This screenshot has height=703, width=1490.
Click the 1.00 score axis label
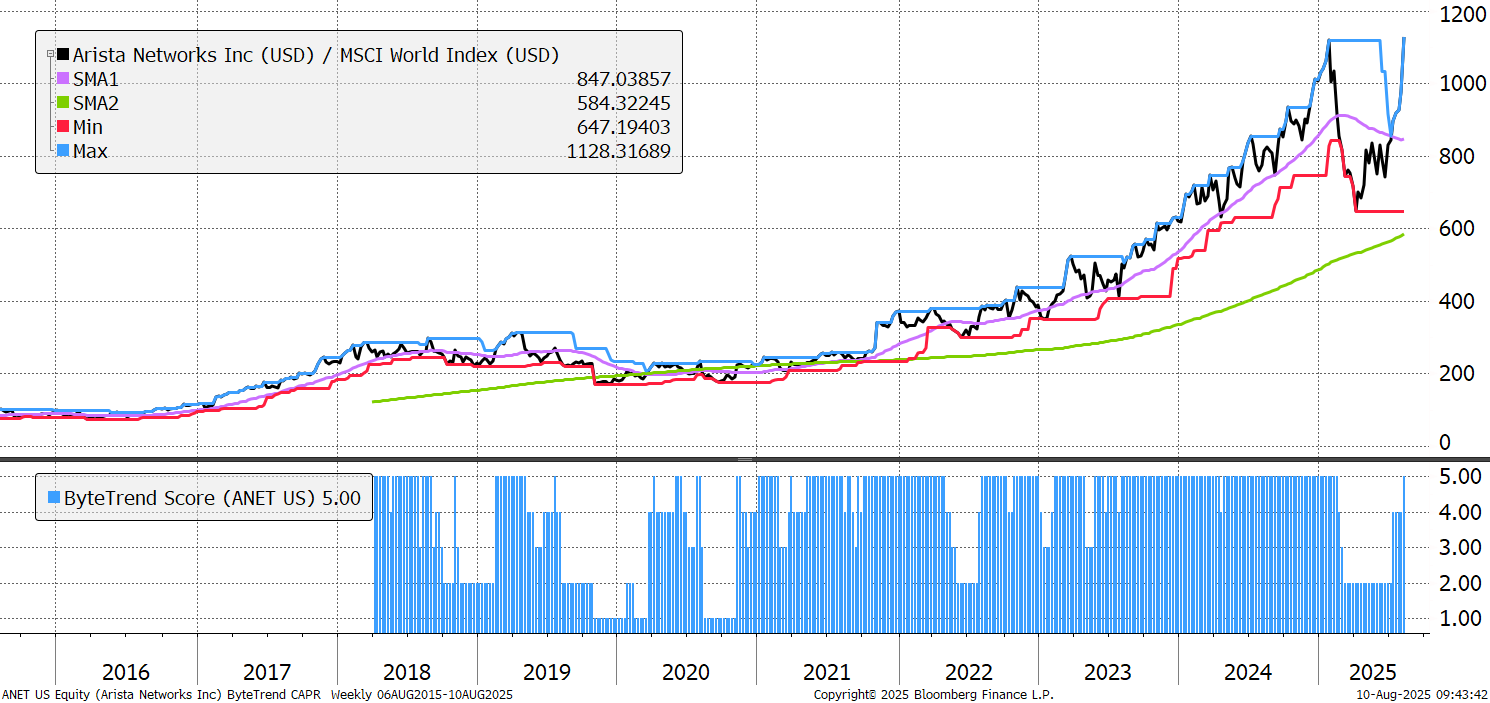pyautogui.click(x=1460, y=618)
